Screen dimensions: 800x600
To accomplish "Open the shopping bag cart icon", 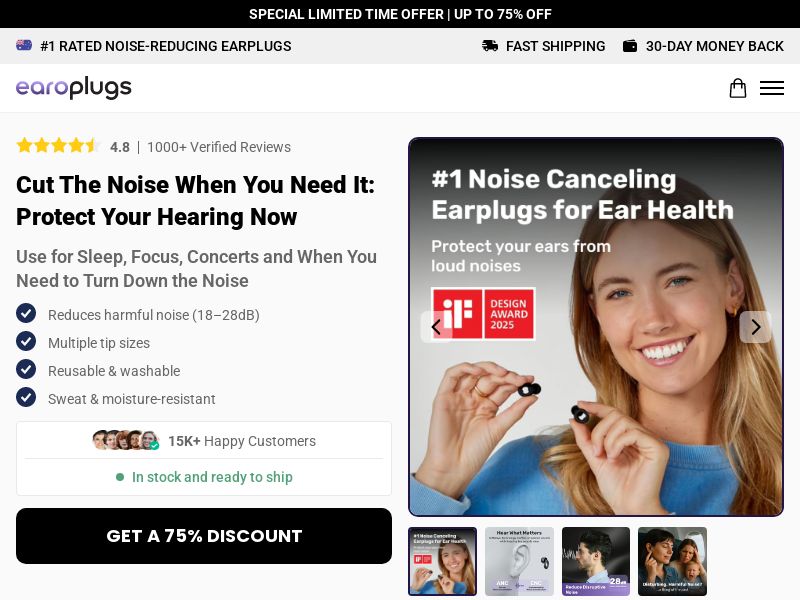I will [x=737, y=88].
